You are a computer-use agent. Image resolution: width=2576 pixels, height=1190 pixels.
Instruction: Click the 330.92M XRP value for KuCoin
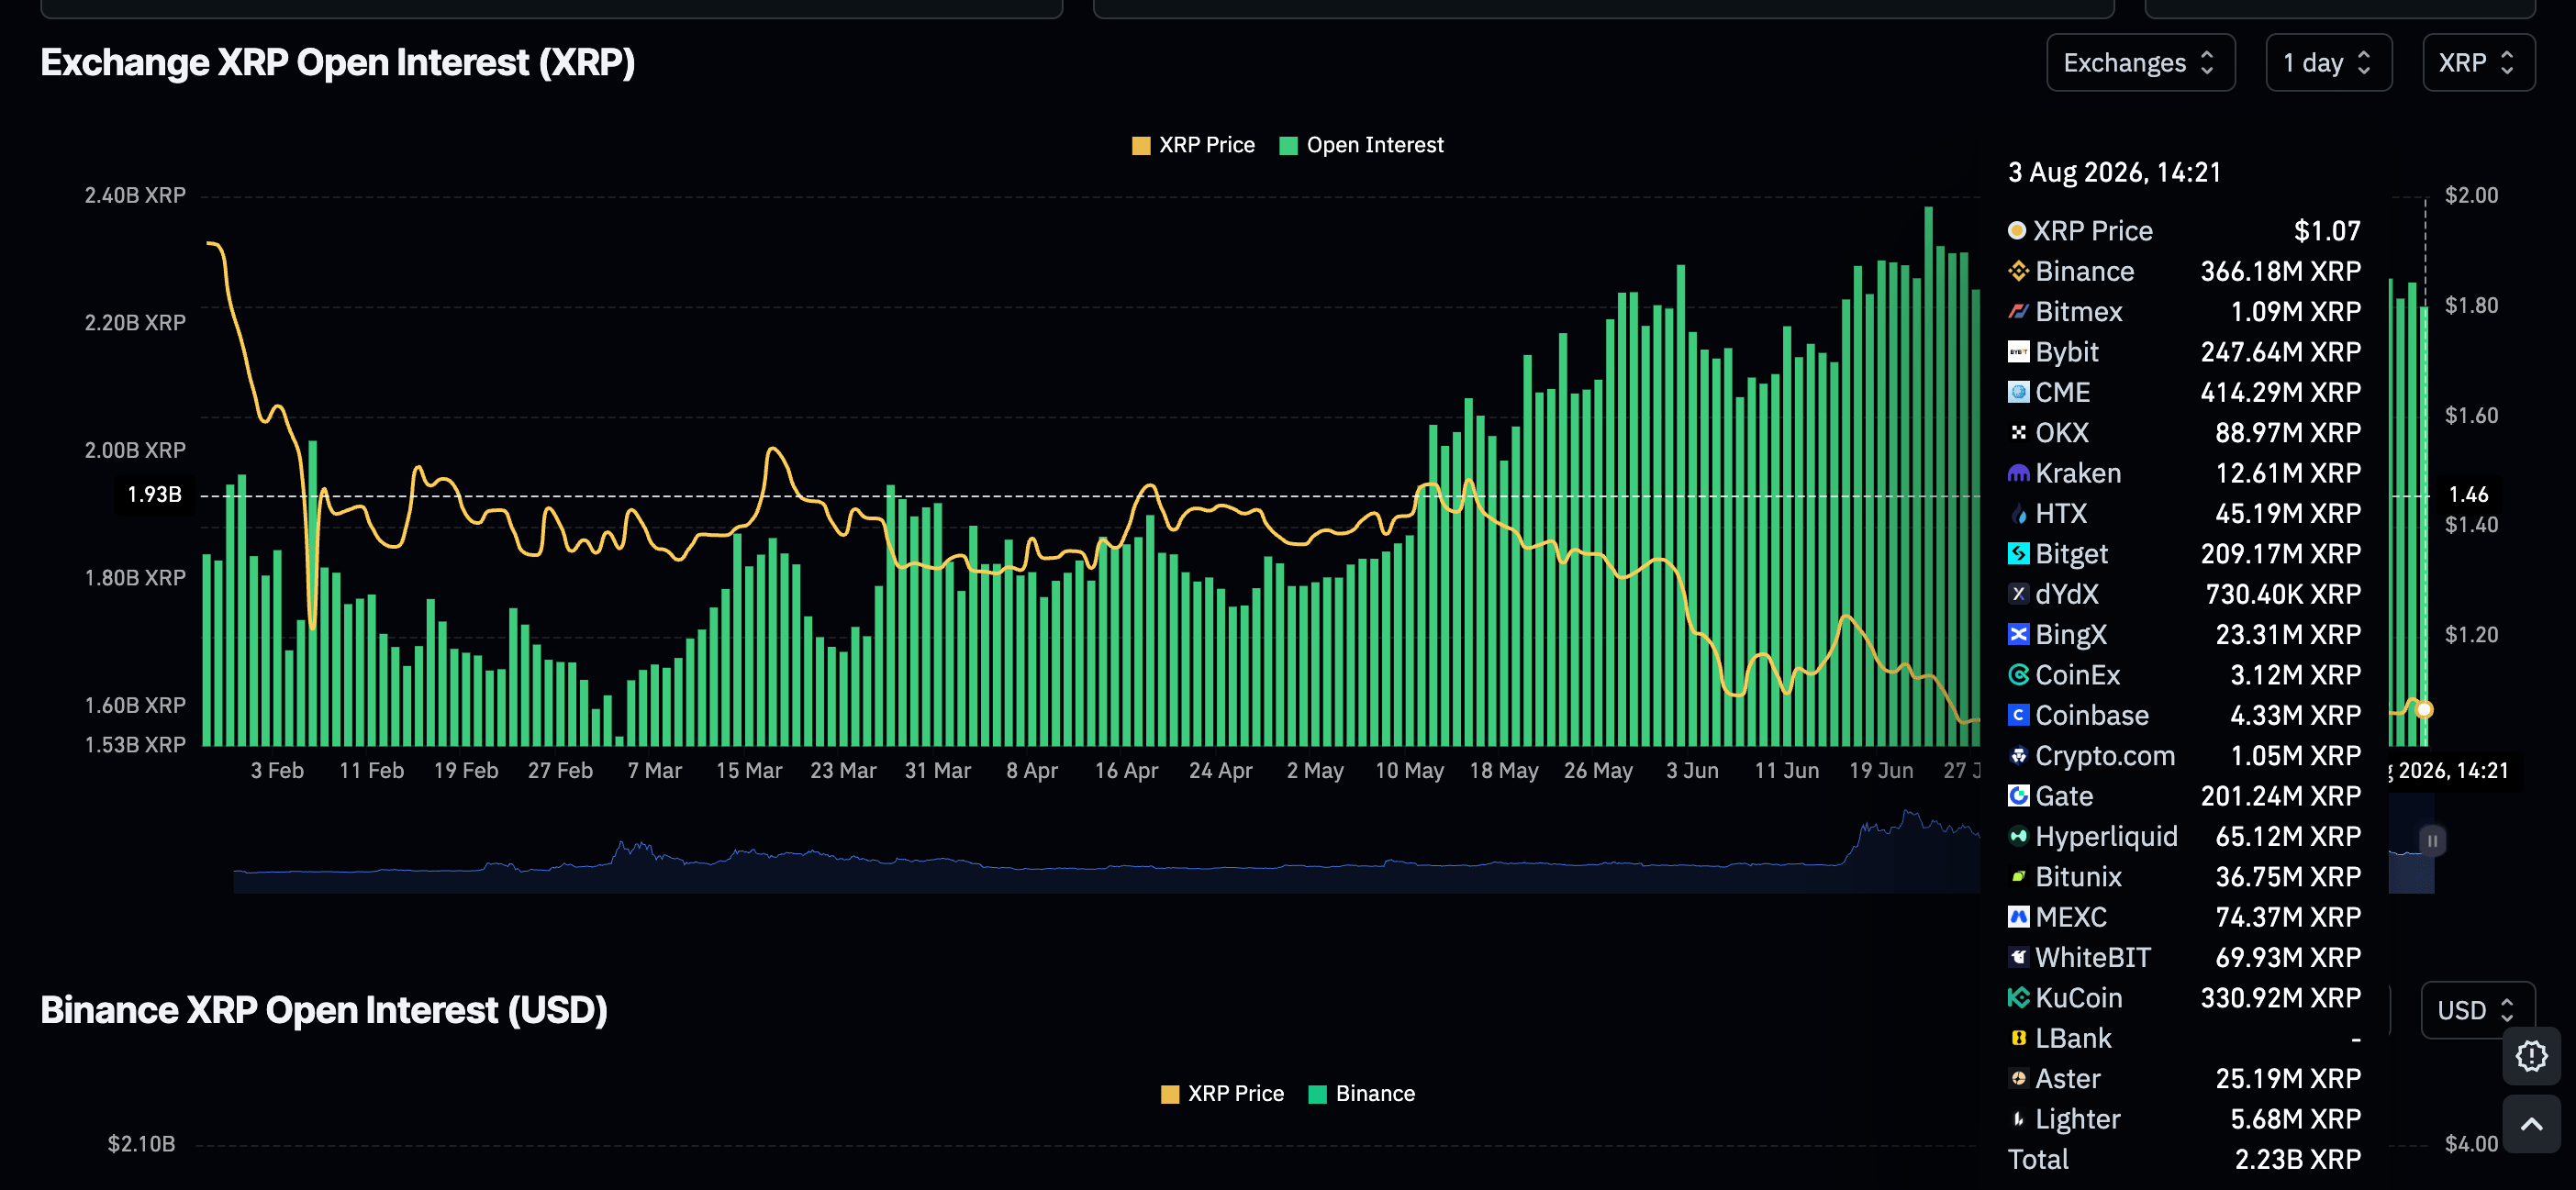coord(2280,998)
